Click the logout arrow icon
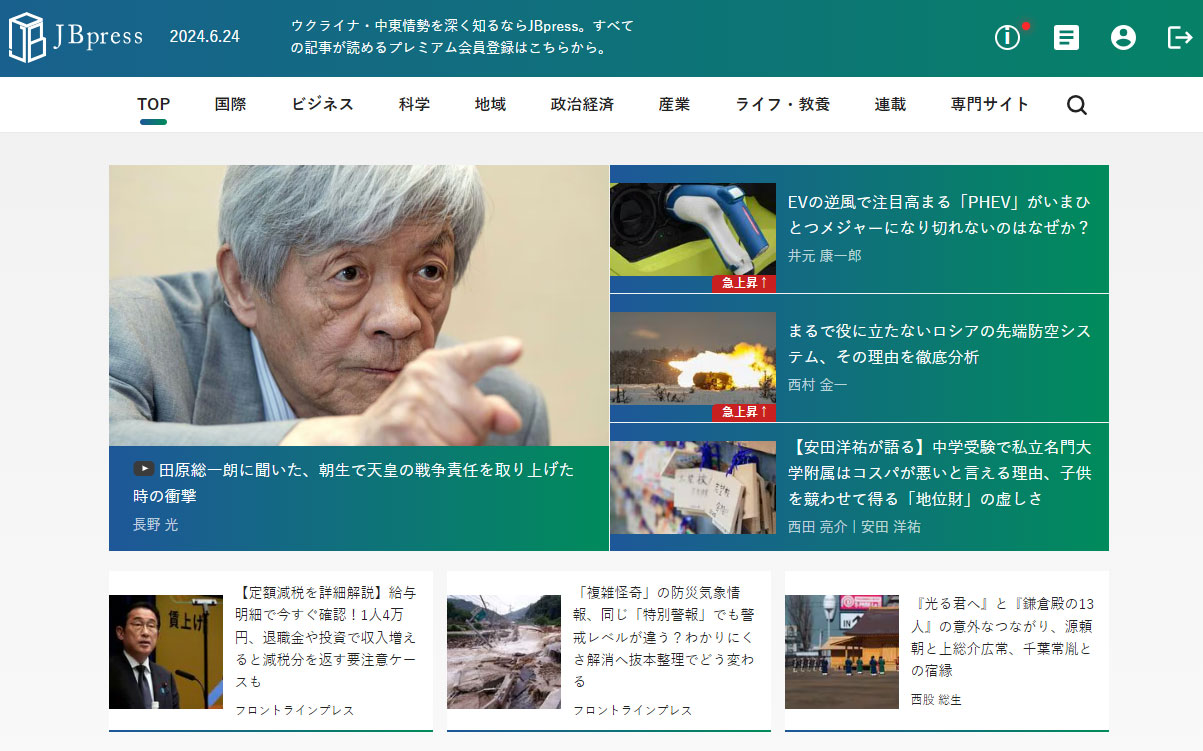 point(1179,38)
